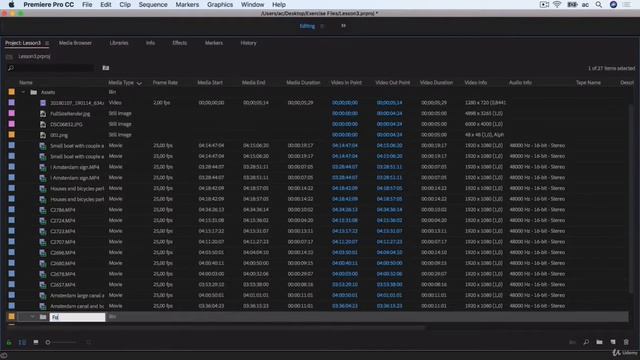Click the video icon of 20180107 clip
640x360 pixels.
coord(43,103)
